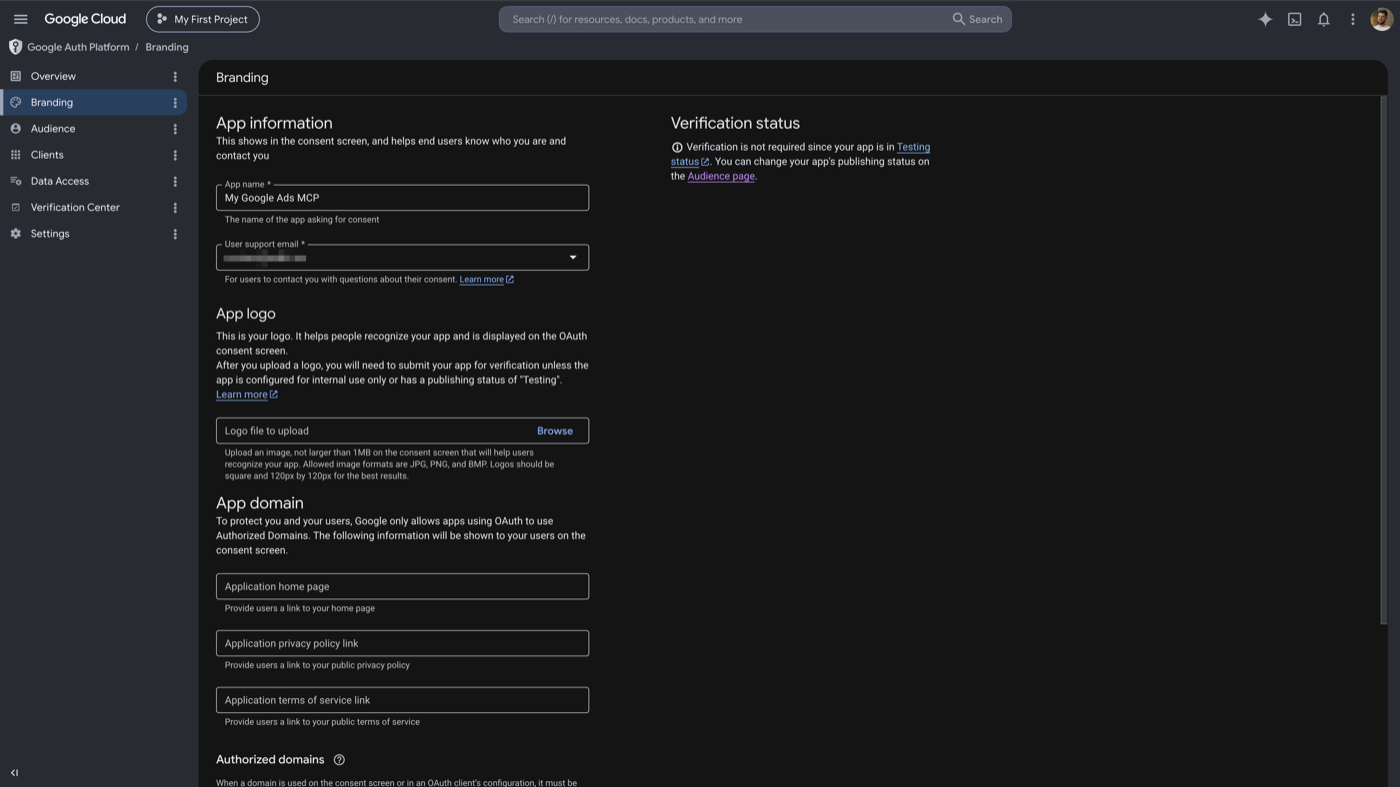Click the Google Auth Platform breadcrumb
This screenshot has height=787, width=1400.
coord(78,47)
